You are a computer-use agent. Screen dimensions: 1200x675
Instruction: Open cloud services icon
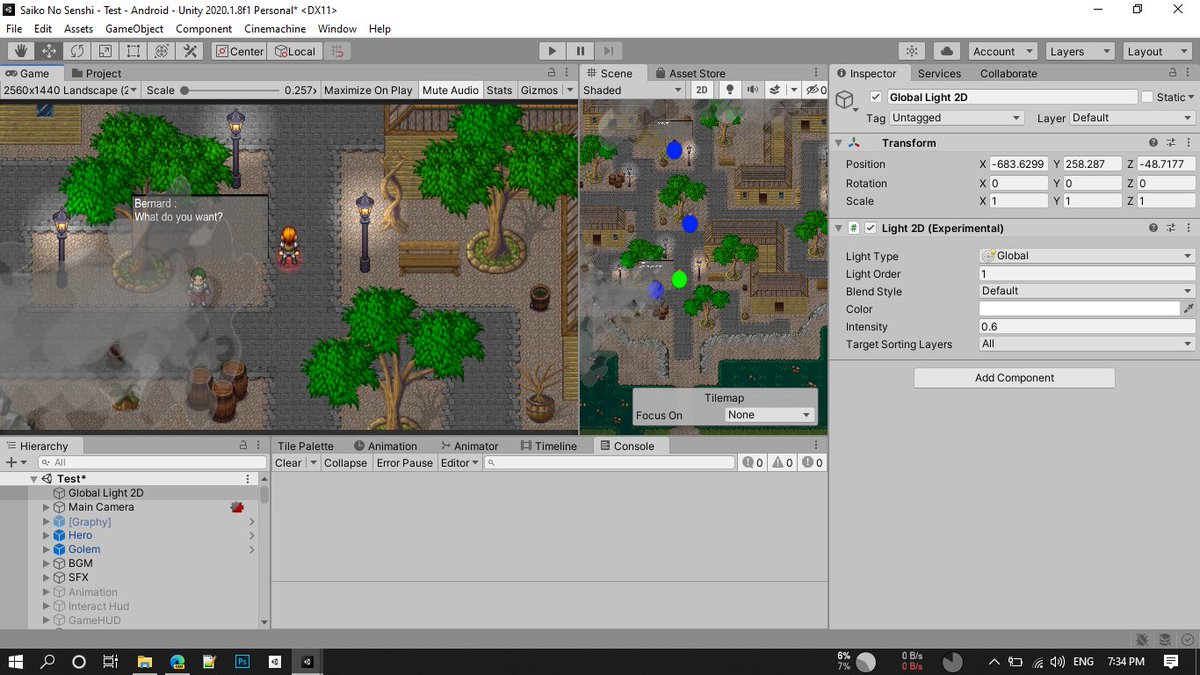pos(947,51)
